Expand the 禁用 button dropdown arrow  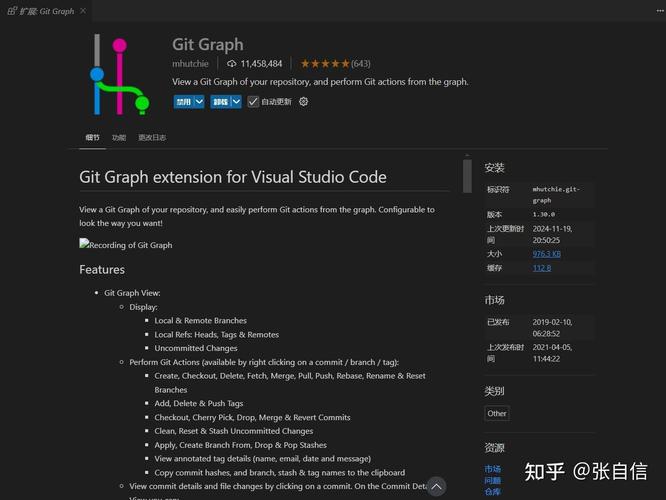coord(199,102)
